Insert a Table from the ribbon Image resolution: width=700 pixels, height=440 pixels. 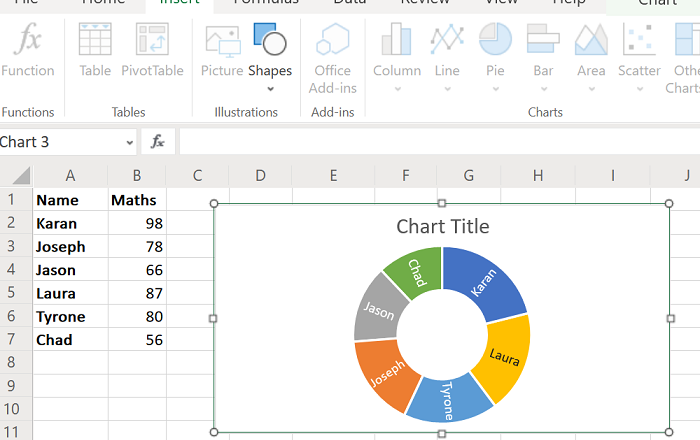pos(95,49)
